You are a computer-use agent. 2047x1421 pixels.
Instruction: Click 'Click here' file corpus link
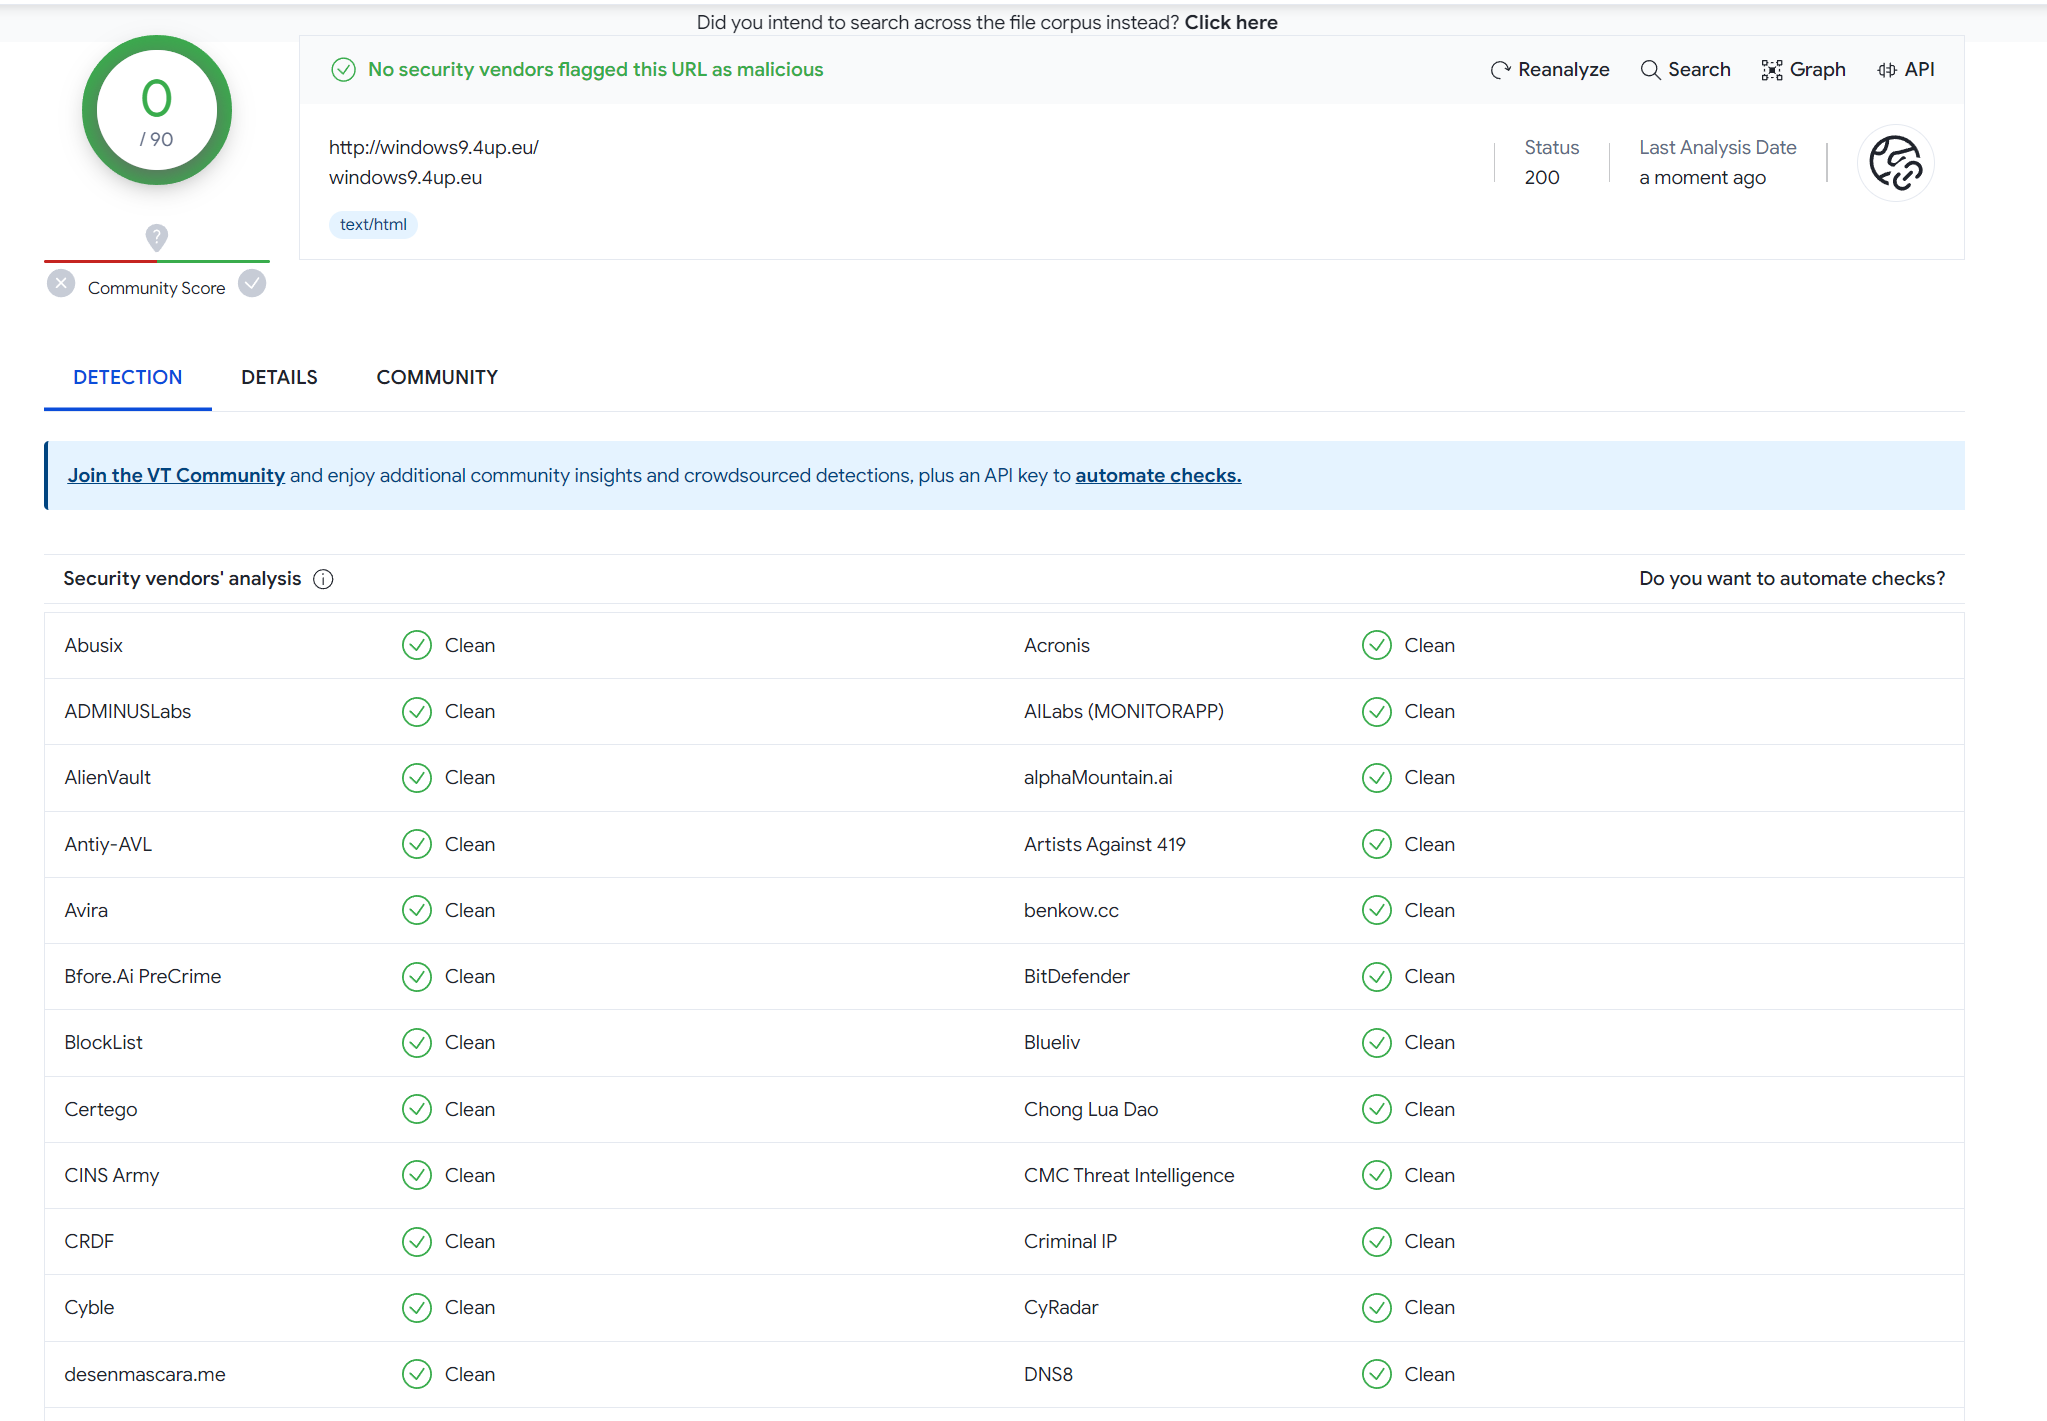1231,22
